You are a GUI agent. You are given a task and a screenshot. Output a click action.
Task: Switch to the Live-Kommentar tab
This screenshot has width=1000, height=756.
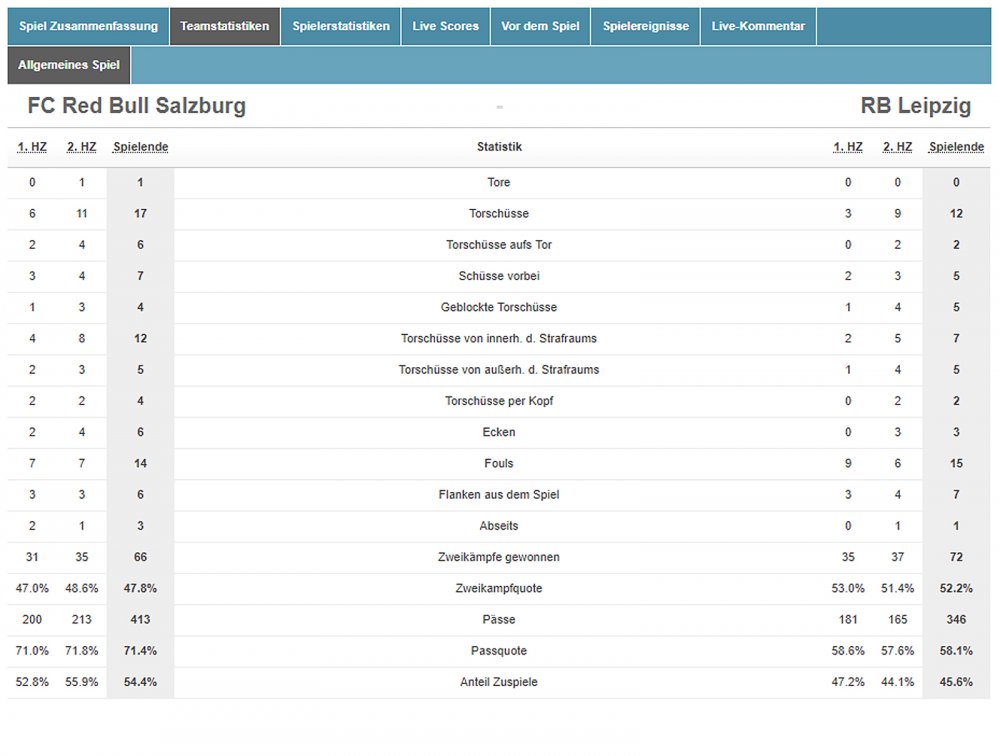tap(758, 26)
